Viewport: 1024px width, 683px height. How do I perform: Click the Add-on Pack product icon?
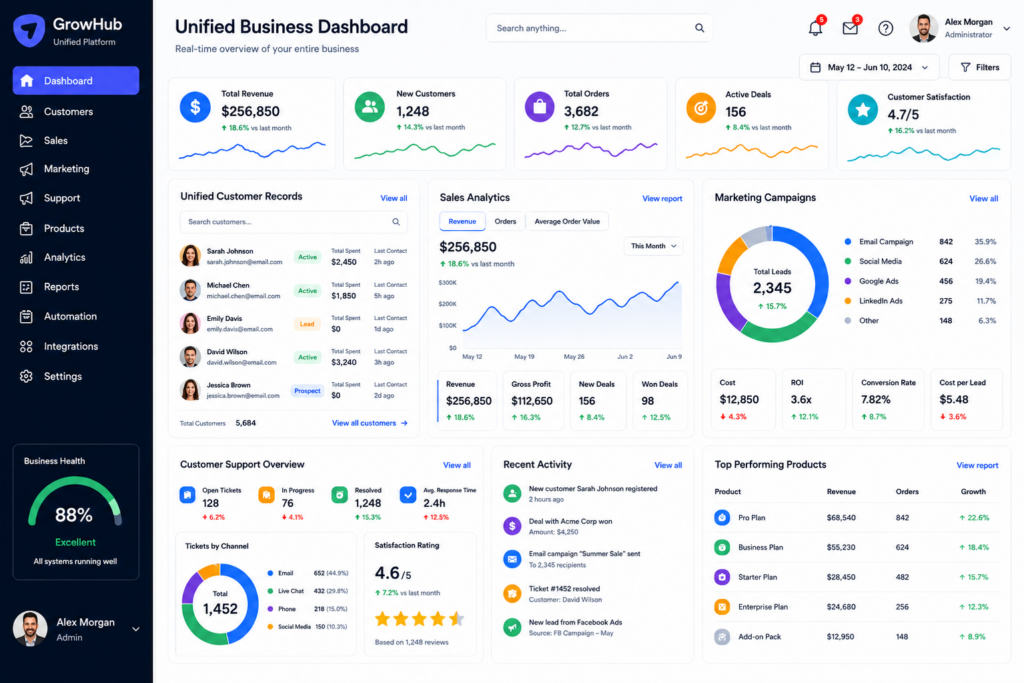722,637
